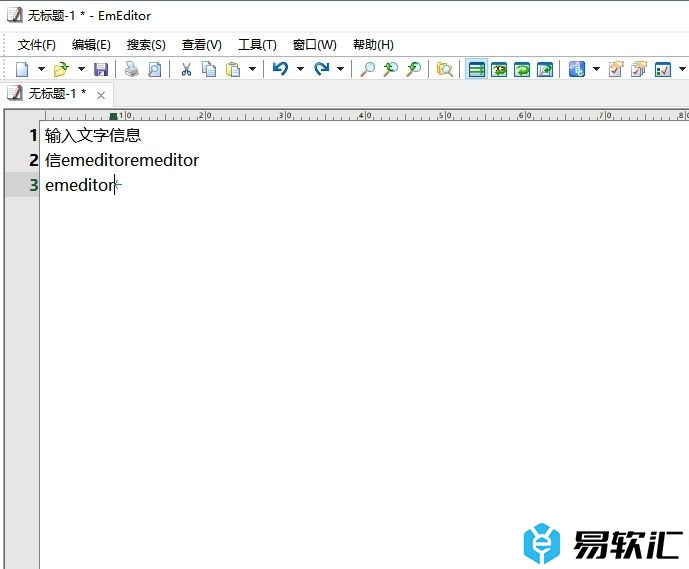Open Find in Files folder-magnifier icon

pos(444,69)
